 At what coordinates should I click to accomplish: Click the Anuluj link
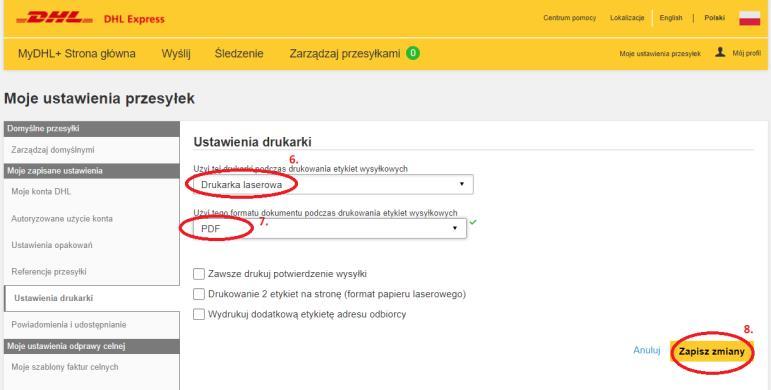point(647,350)
